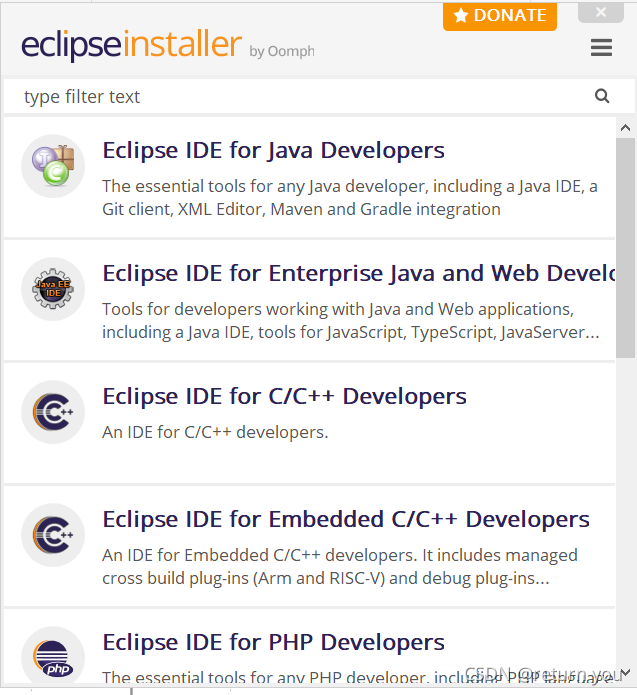Click description mentioning Arm and RISC-V plug-ins
This screenshot has height=695, width=637.
tap(340, 566)
